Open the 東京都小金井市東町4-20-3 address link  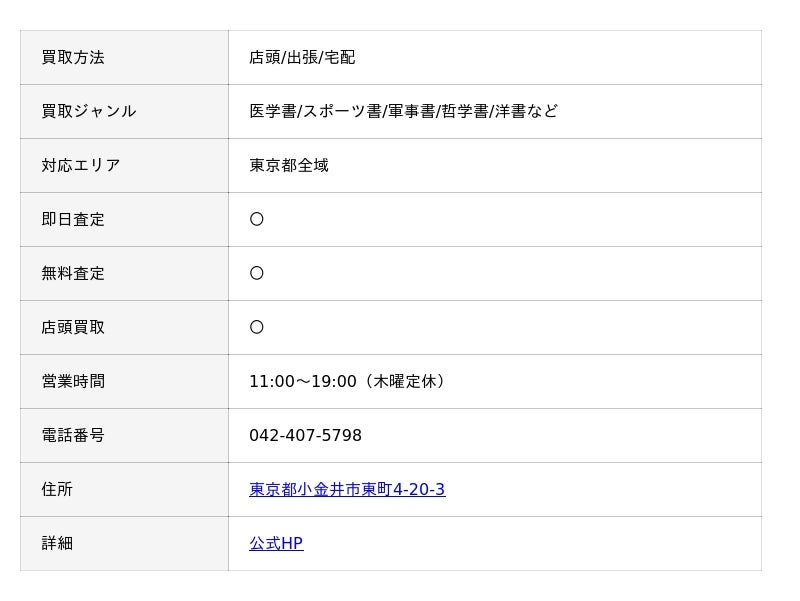(347, 490)
